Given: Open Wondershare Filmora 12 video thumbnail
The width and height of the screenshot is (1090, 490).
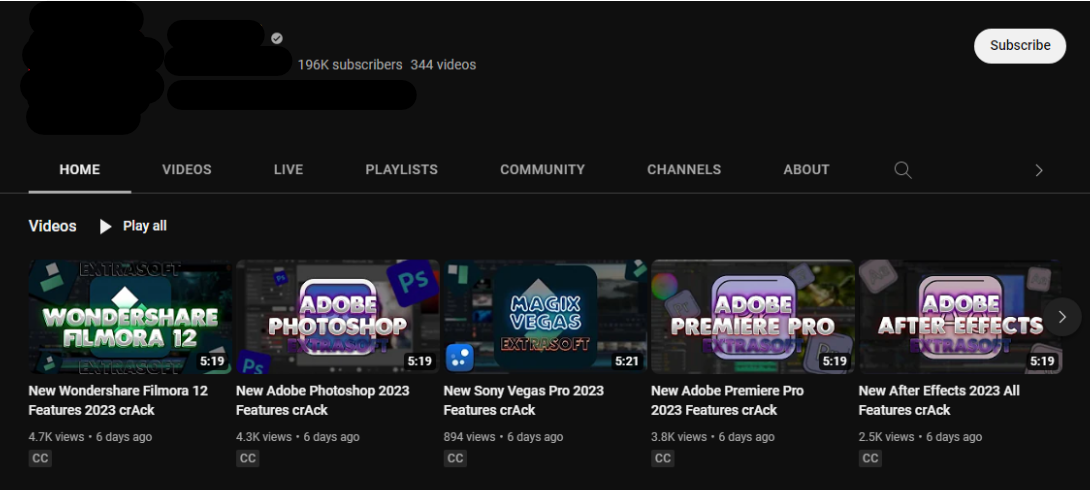Looking at the screenshot, I should [130, 317].
